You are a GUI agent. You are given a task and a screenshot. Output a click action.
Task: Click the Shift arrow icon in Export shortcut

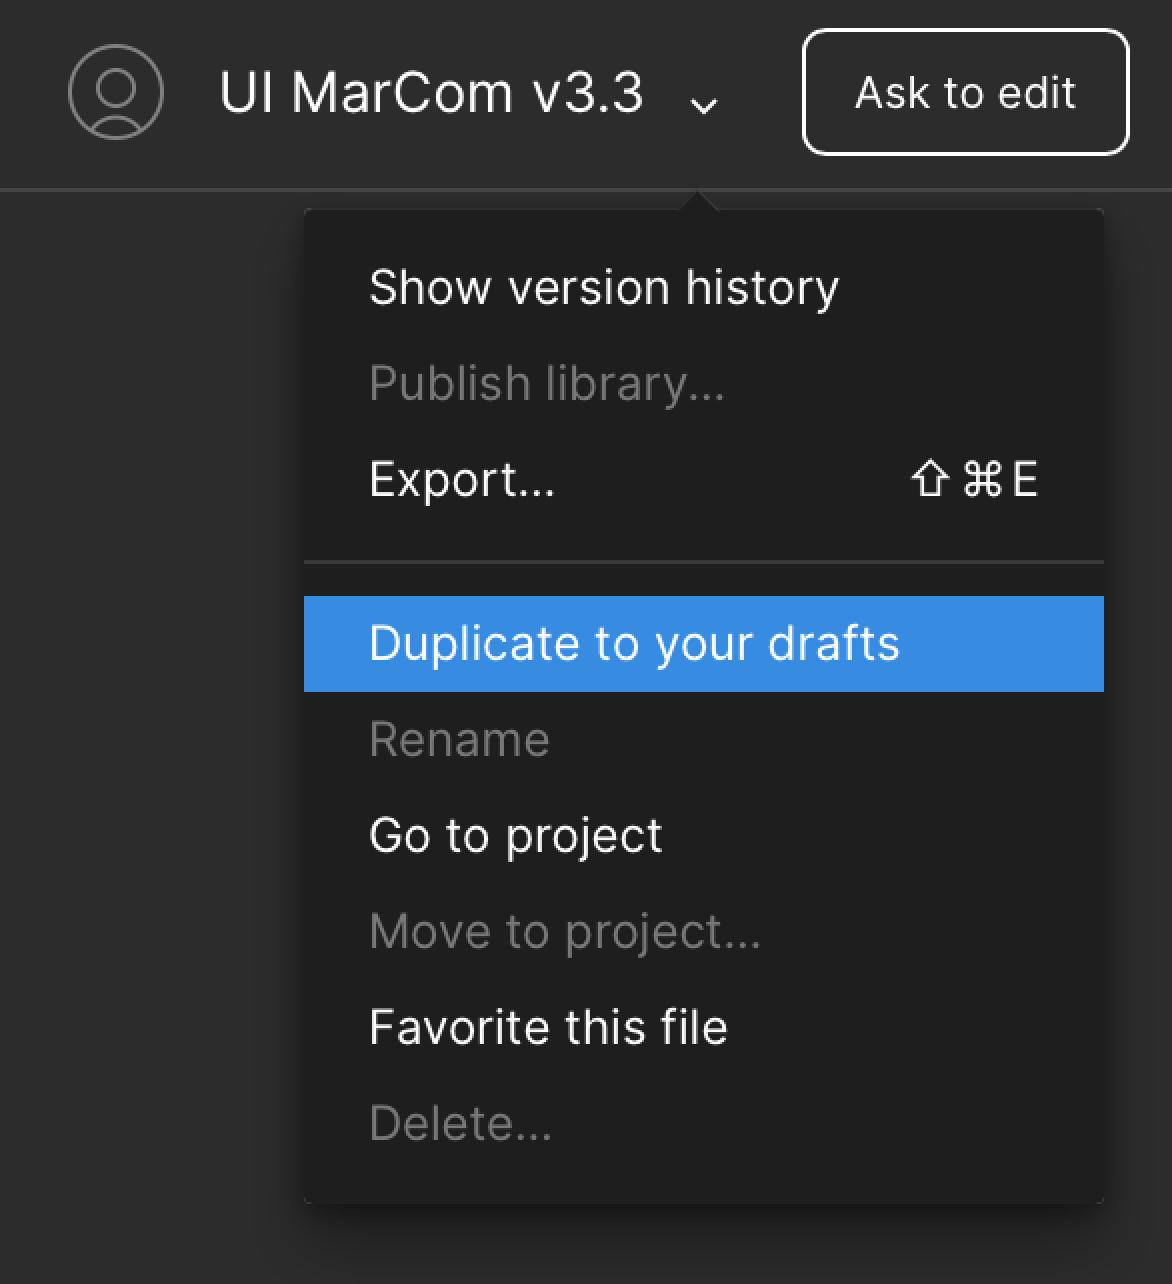pyautogui.click(x=929, y=479)
